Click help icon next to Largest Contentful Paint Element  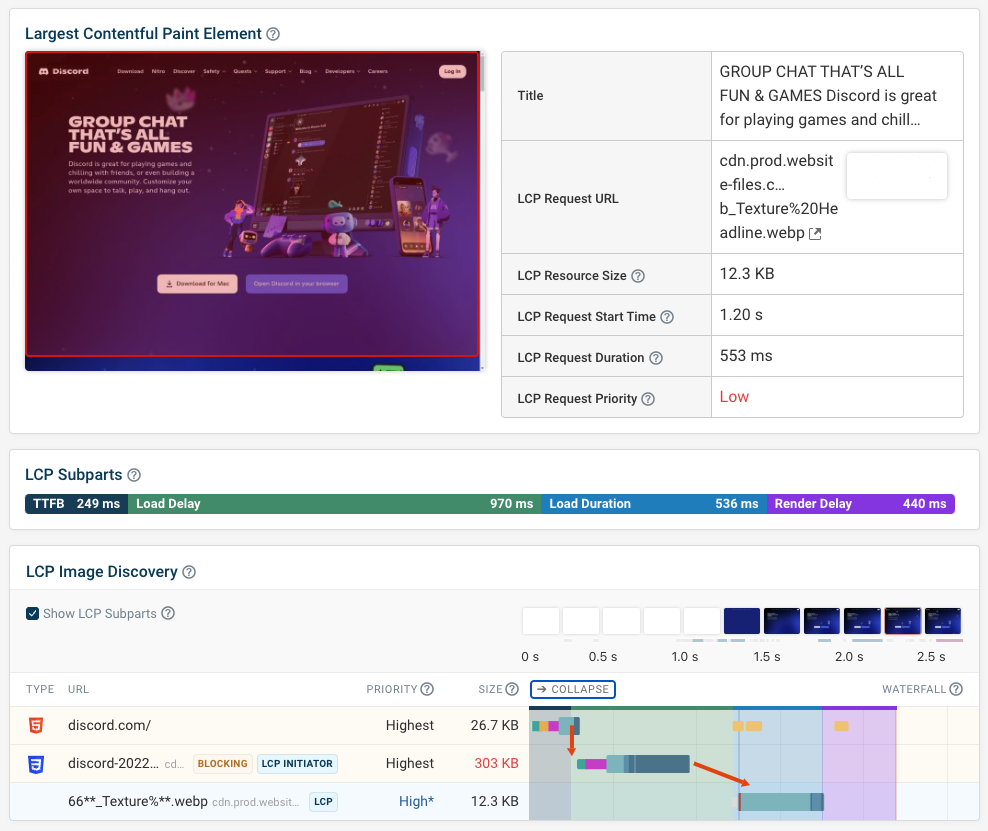pos(273,34)
